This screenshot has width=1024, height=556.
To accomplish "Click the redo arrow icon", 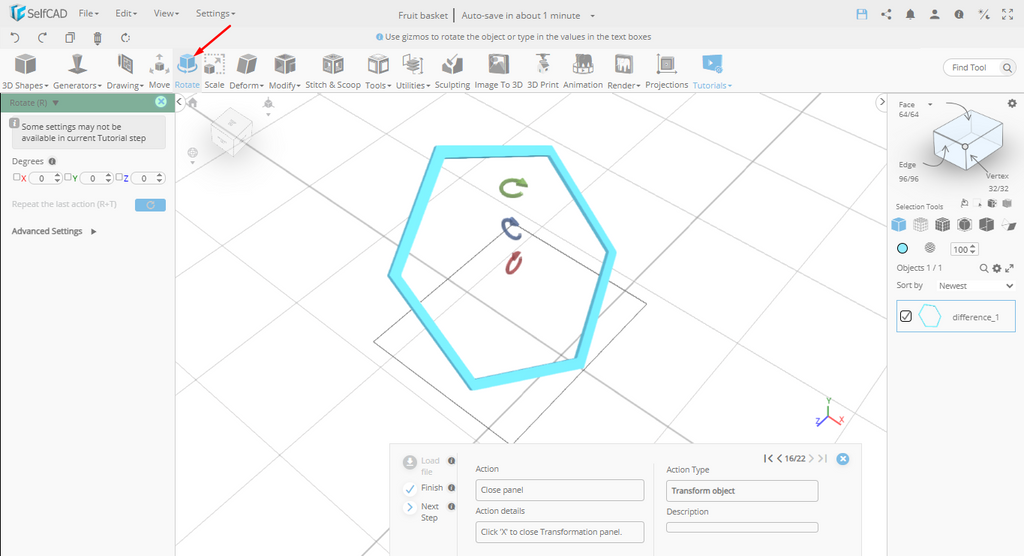I will click(x=42, y=37).
